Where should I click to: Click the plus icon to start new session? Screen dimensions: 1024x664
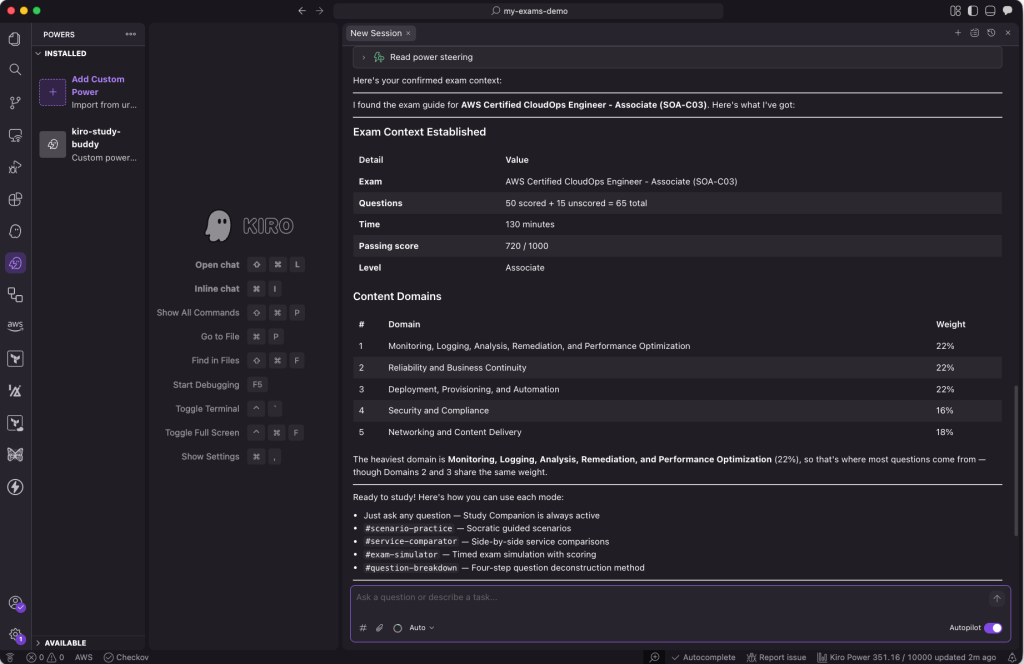957,33
